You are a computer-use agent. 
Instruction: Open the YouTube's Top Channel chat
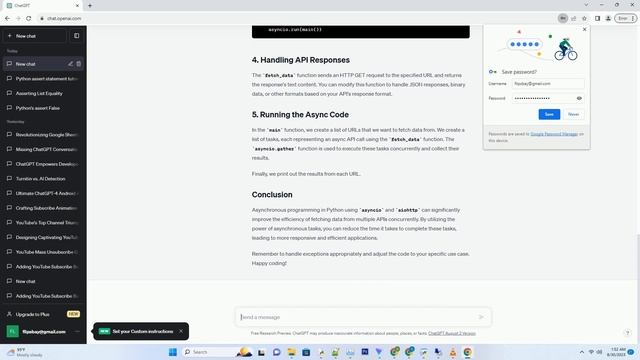[43, 222]
